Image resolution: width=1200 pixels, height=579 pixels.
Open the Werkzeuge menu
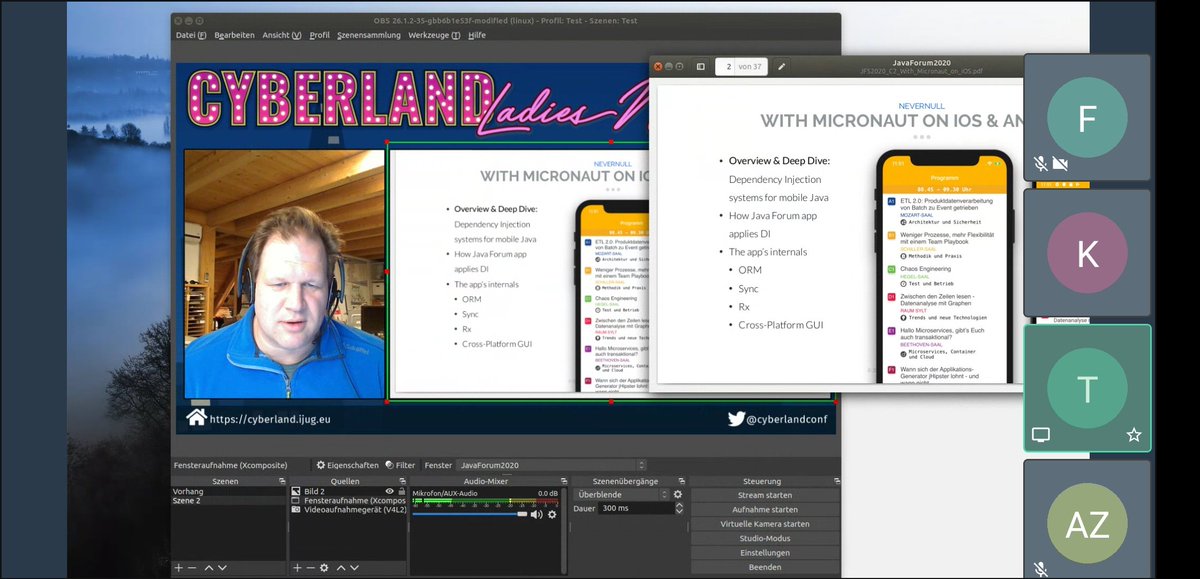[x=434, y=35]
